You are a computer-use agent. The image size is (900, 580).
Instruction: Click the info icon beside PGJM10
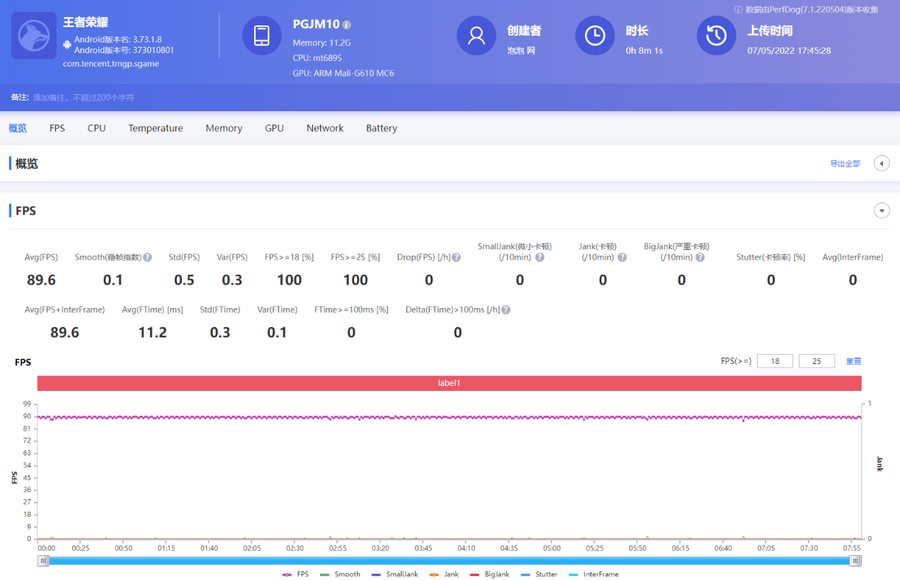click(347, 24)
